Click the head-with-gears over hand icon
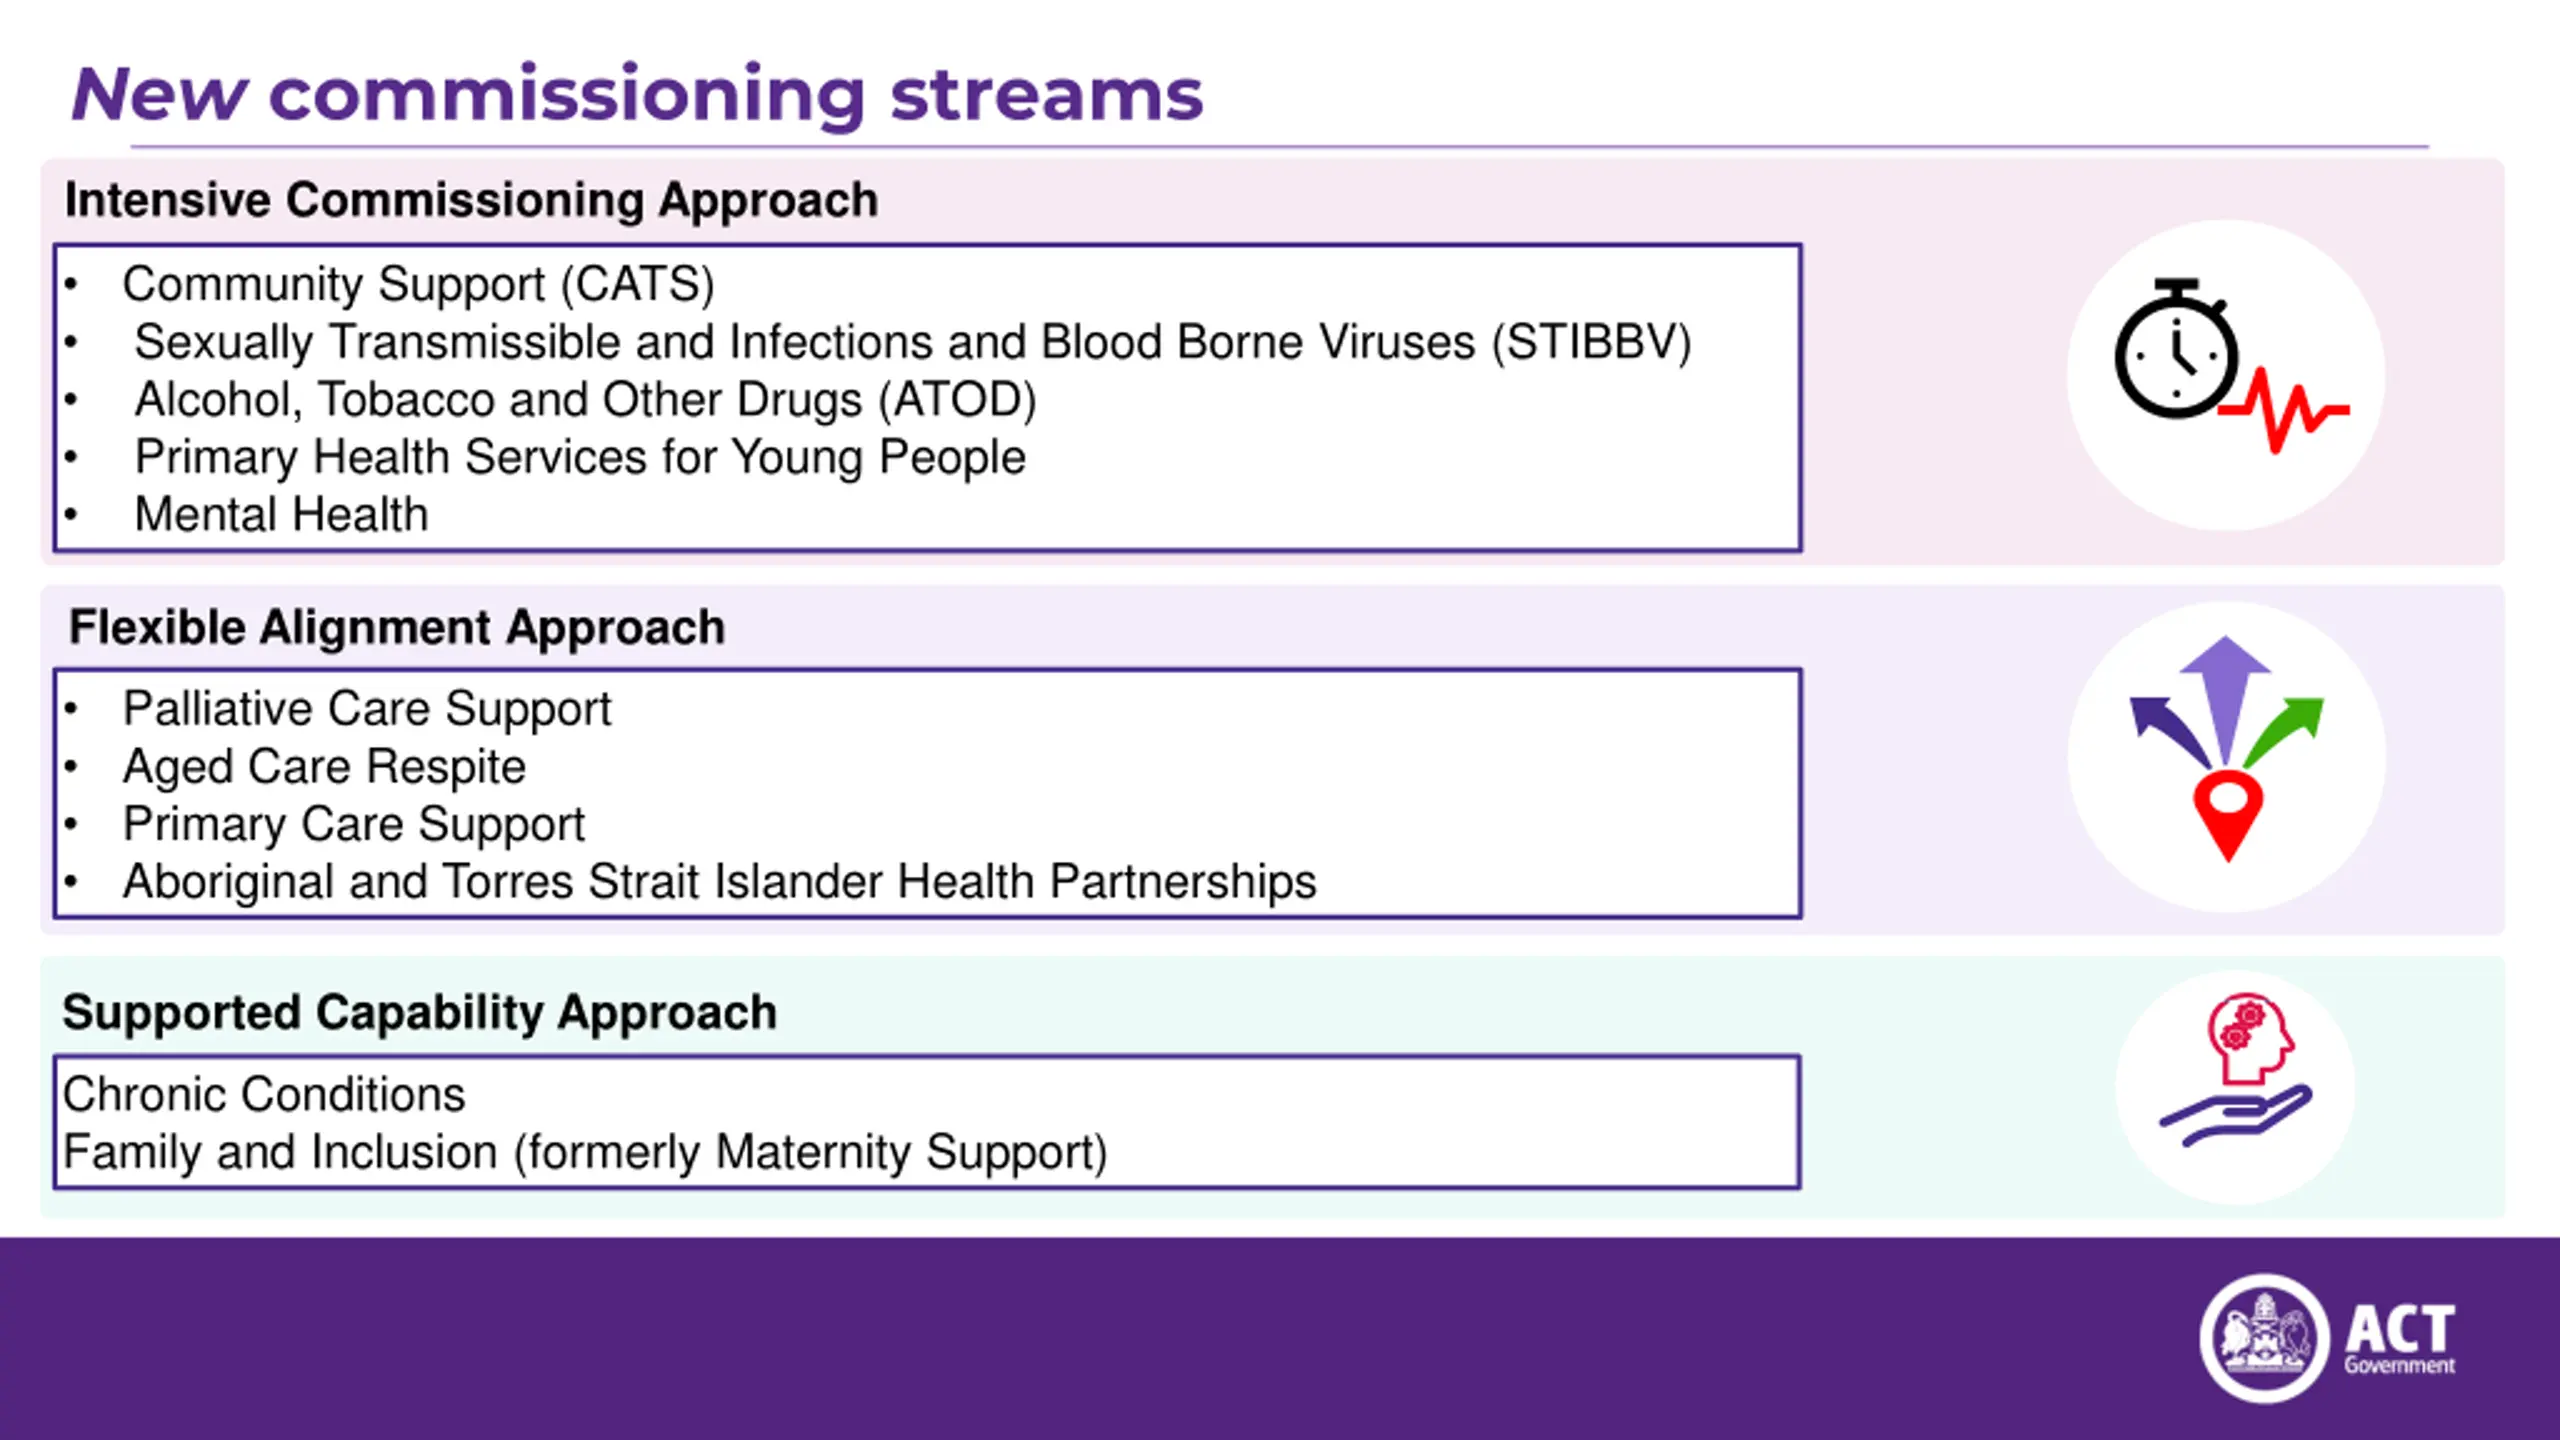 click(x=2236, y=1070)
